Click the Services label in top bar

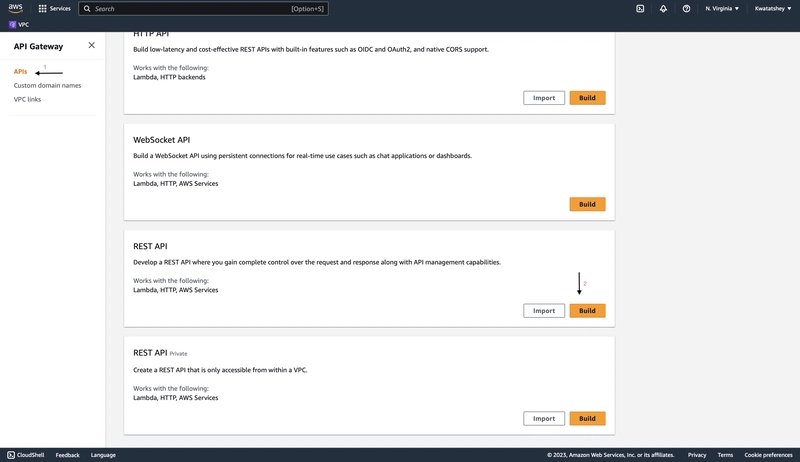tap(60, 9)
